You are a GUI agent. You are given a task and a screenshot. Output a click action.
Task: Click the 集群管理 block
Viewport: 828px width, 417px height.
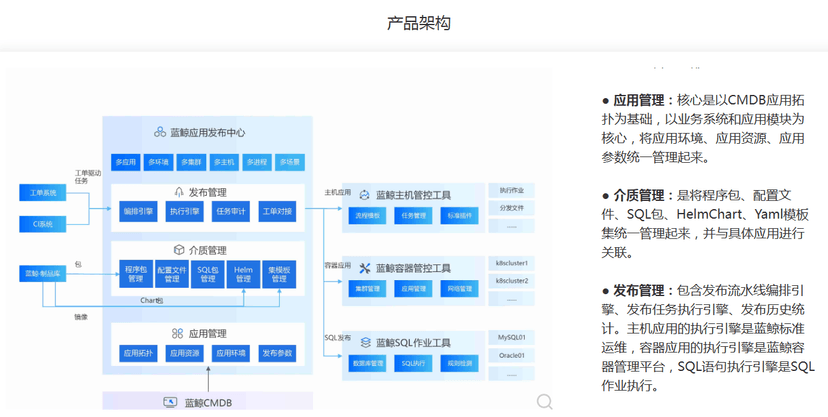coord(368,289)
